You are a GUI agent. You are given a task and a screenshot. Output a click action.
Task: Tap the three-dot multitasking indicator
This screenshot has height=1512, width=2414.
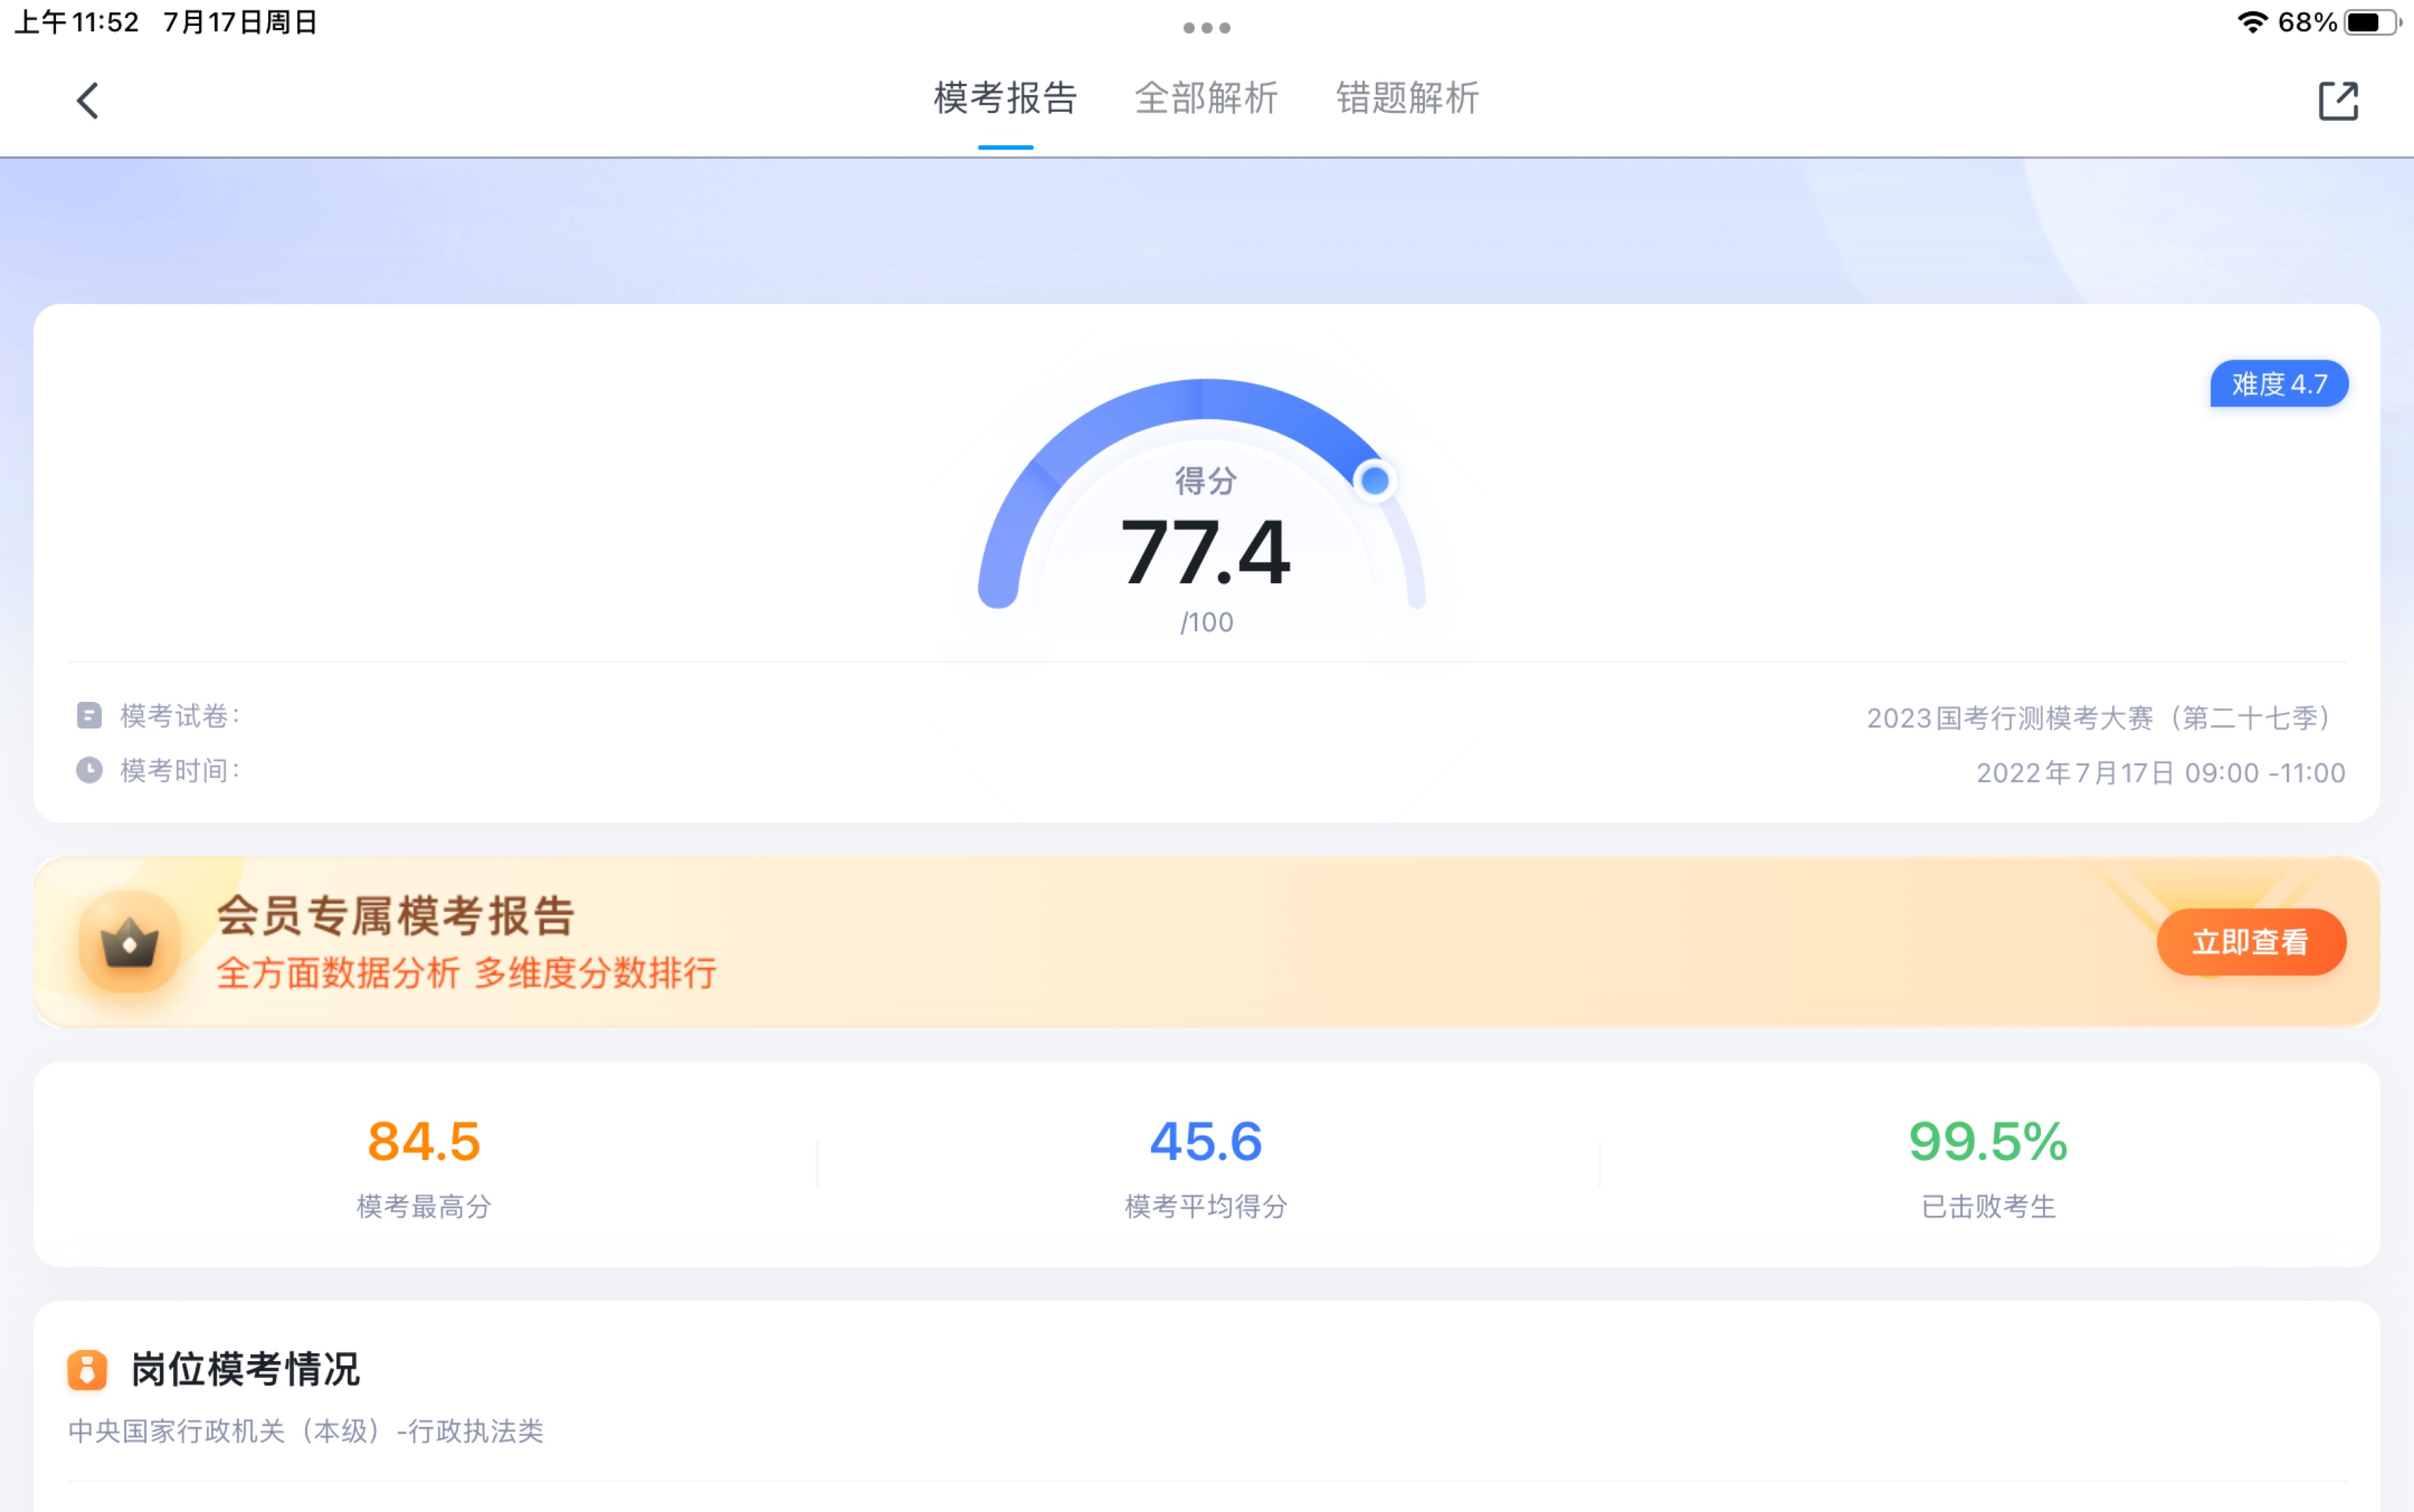(x=1207, y=27)
